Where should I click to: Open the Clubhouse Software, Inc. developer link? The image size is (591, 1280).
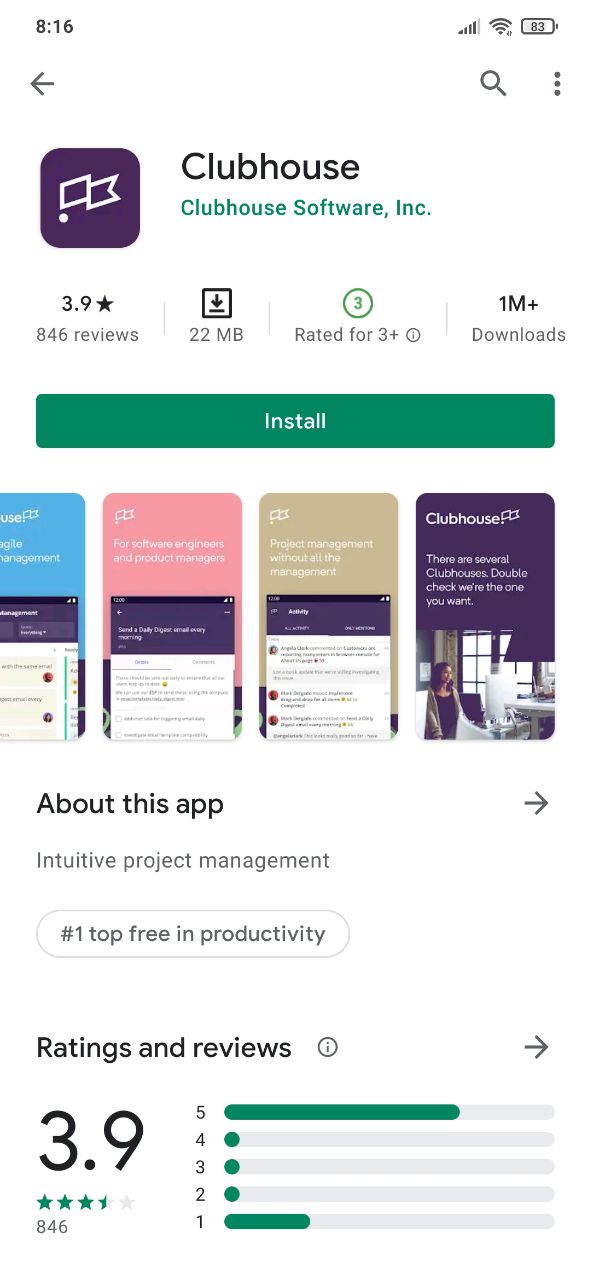[x=306, y=208]
